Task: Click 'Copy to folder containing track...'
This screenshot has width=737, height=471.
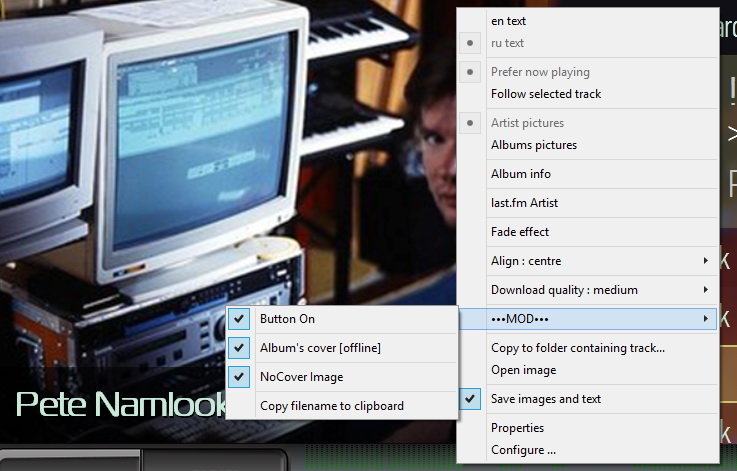Action: [588, 348]
